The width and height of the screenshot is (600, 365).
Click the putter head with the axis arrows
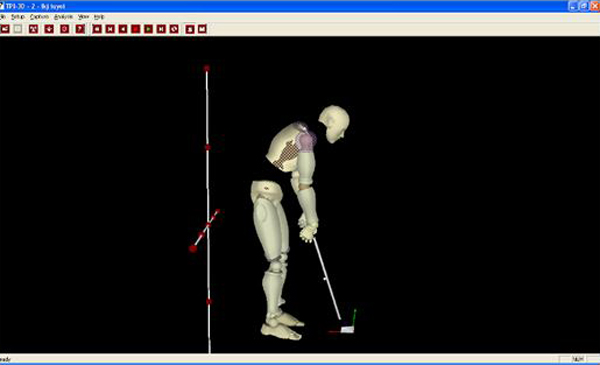[x=347, y=329]
